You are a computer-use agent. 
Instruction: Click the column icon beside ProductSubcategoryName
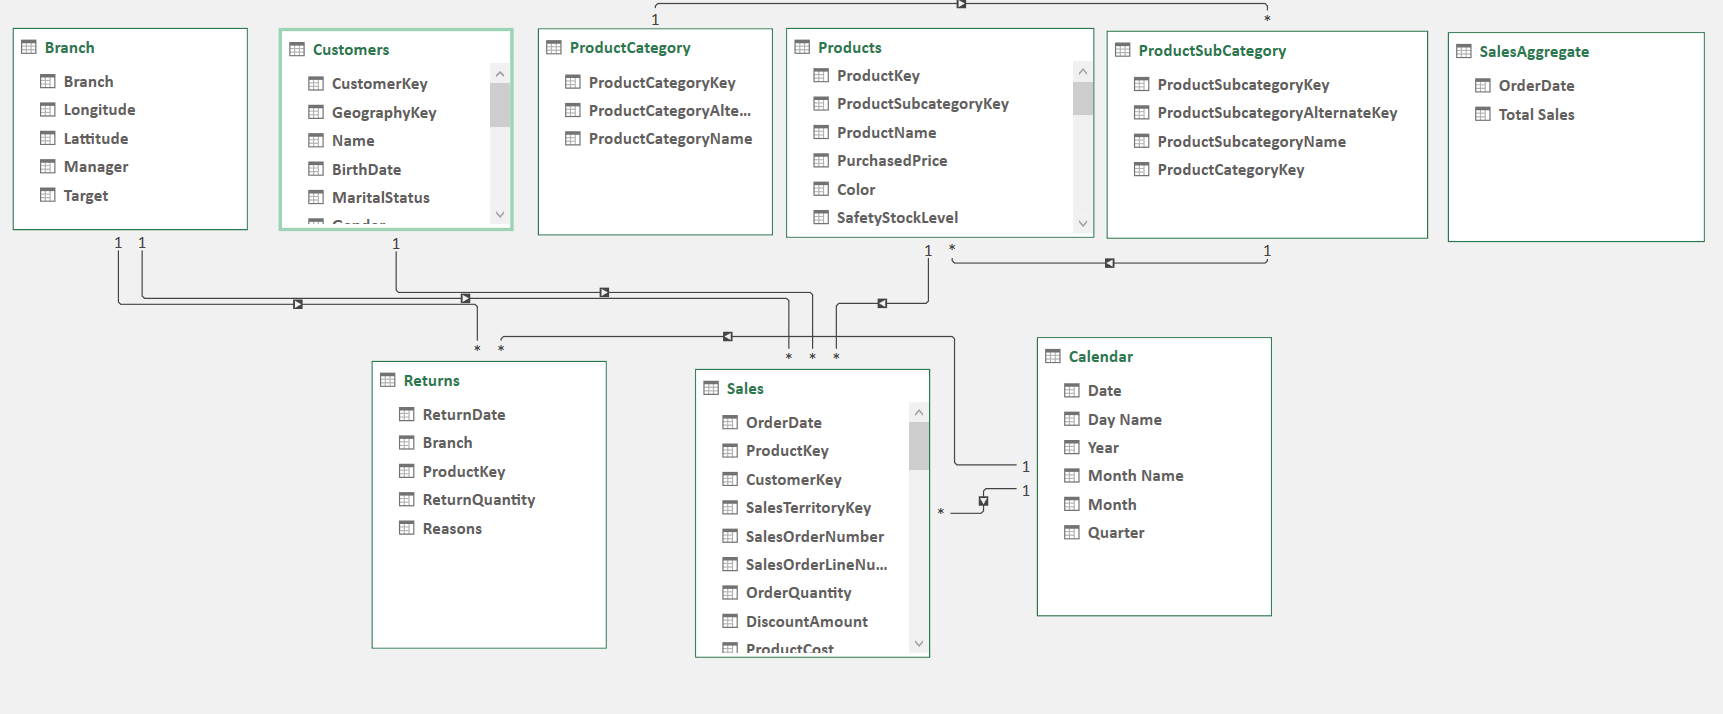click(x=1141, y=141)
